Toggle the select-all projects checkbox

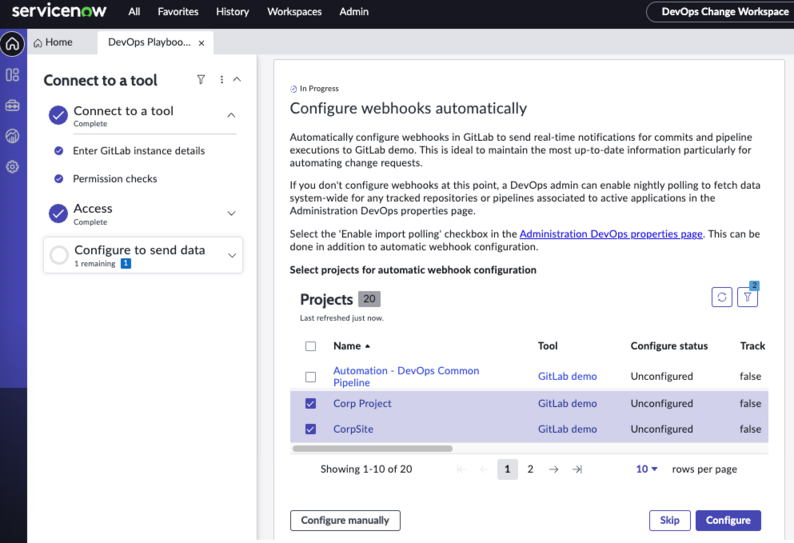point(310,346)
